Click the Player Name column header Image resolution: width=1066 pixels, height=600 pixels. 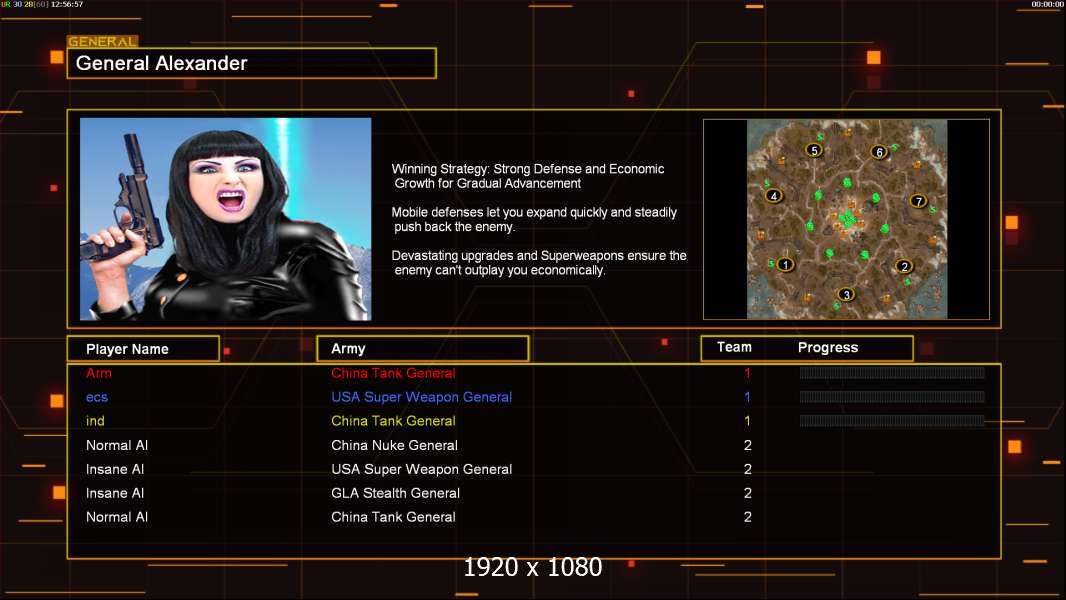[x=143, y=349]
